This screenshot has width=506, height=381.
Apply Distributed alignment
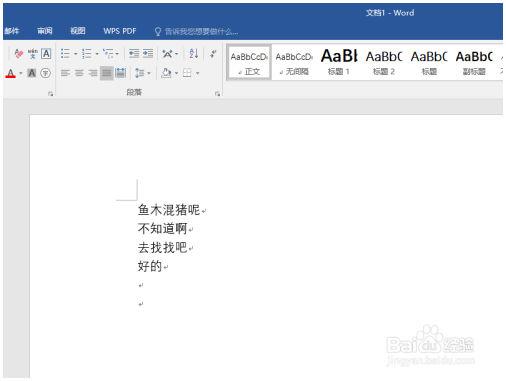(x=120, y=73)
